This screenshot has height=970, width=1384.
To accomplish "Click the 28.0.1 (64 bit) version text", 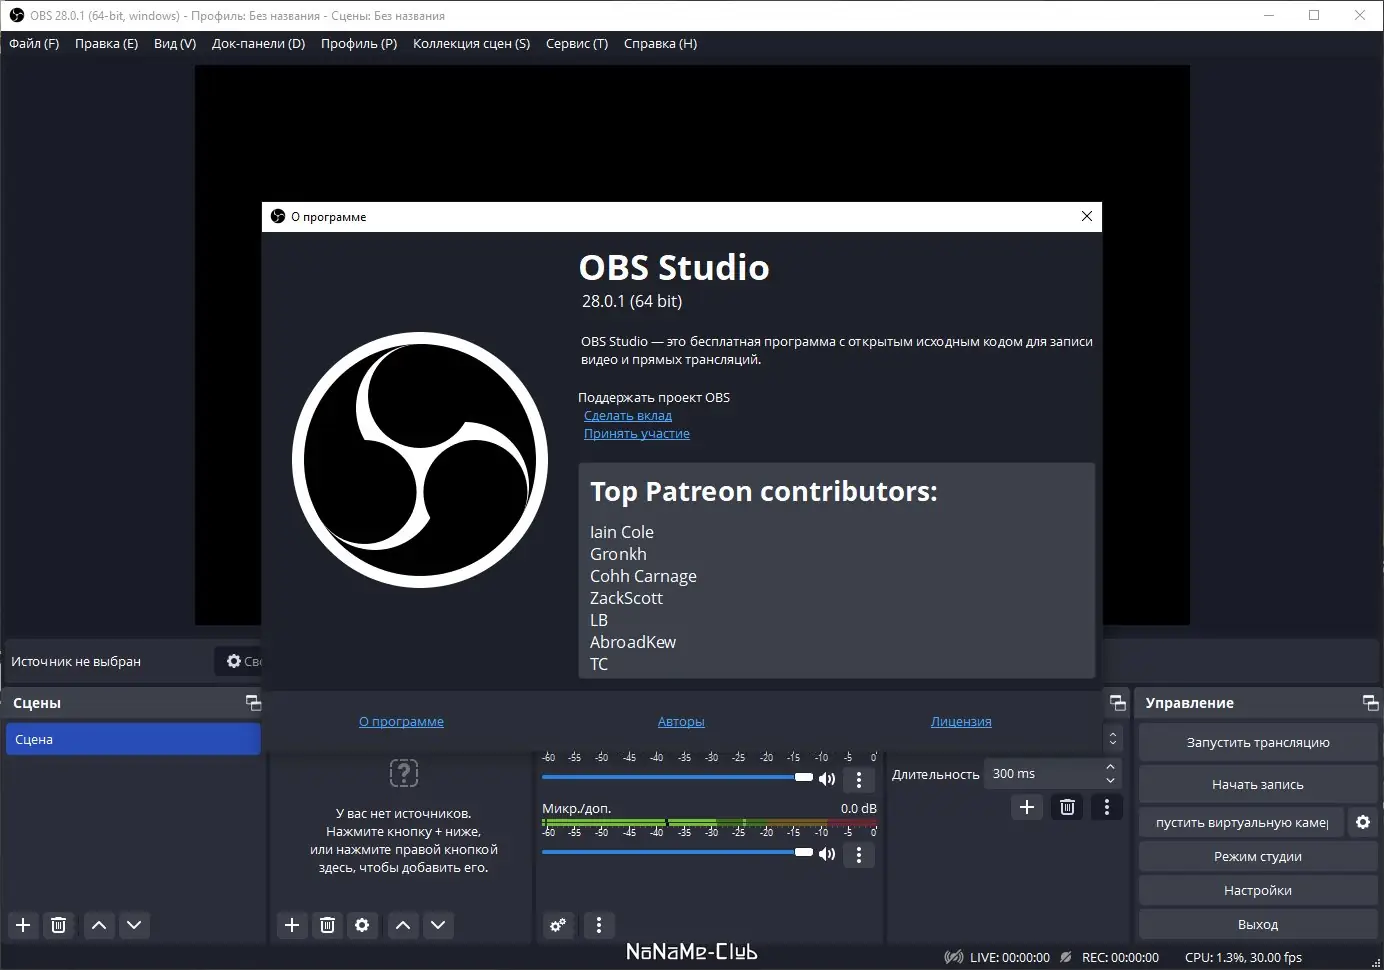I will [632, 301].
